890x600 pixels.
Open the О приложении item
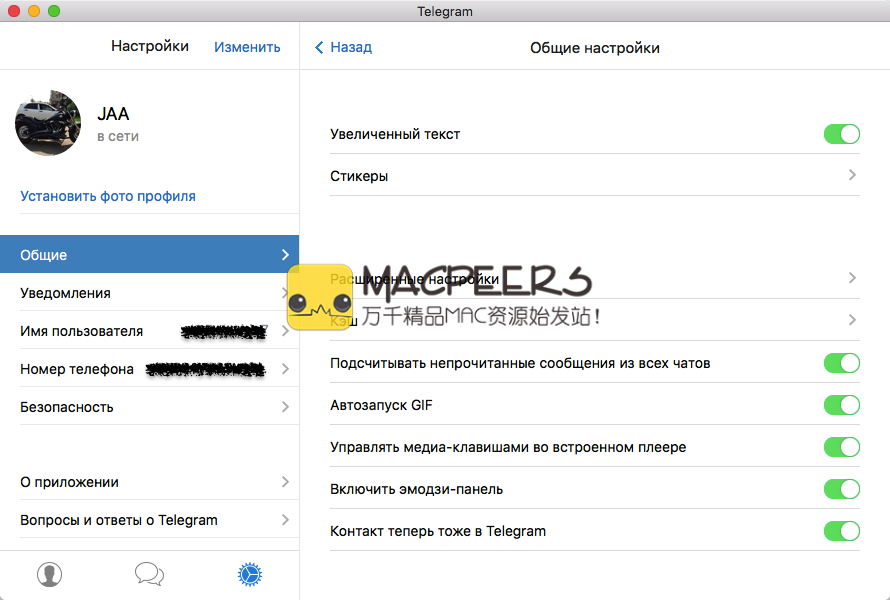(149, 482)
